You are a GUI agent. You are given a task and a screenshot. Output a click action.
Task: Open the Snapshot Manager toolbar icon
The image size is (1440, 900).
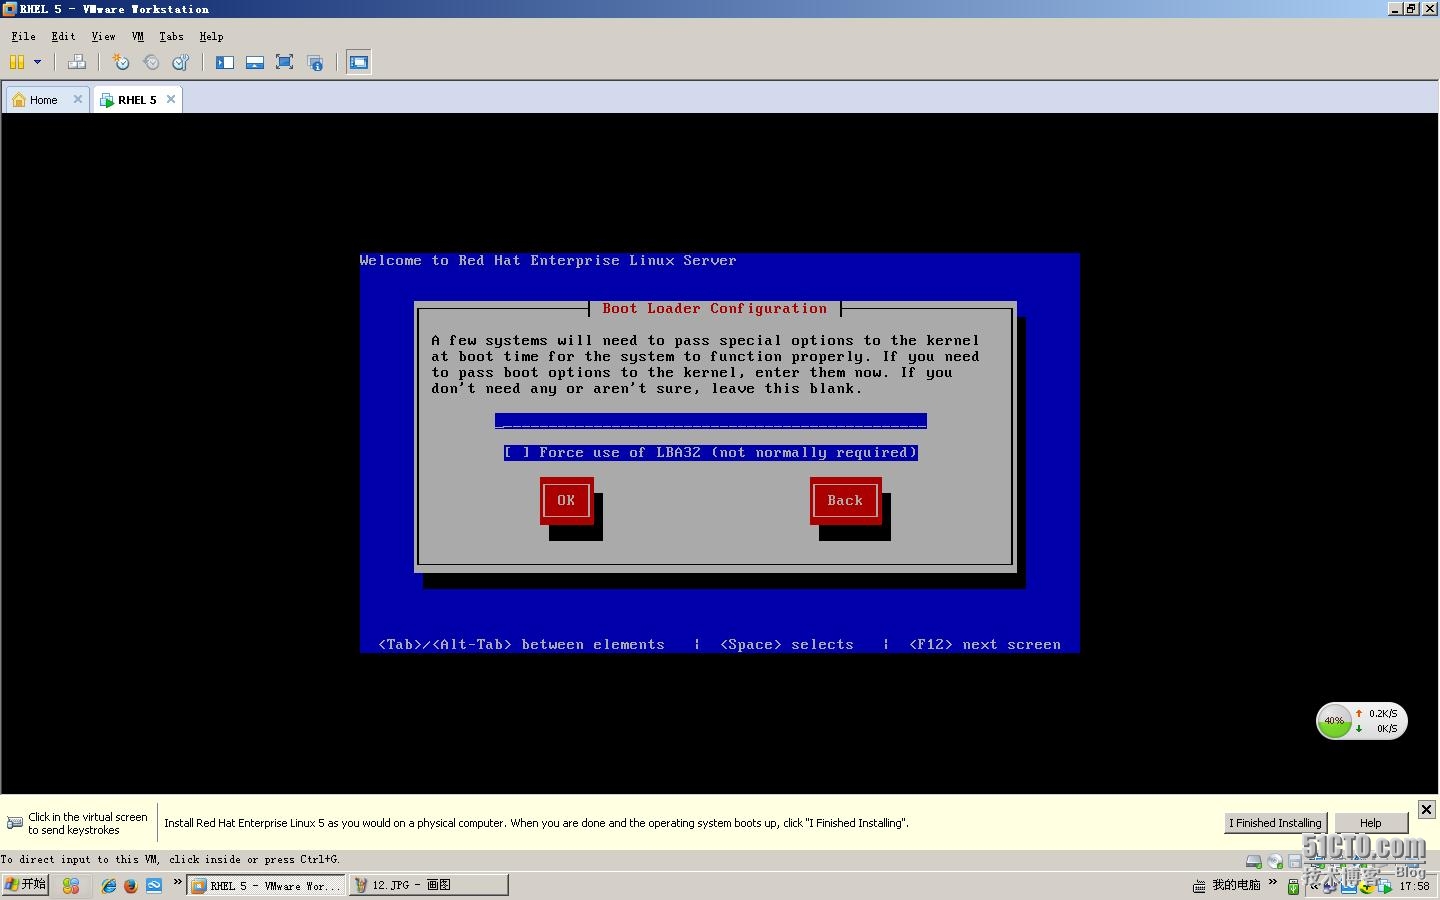(181, 62)
